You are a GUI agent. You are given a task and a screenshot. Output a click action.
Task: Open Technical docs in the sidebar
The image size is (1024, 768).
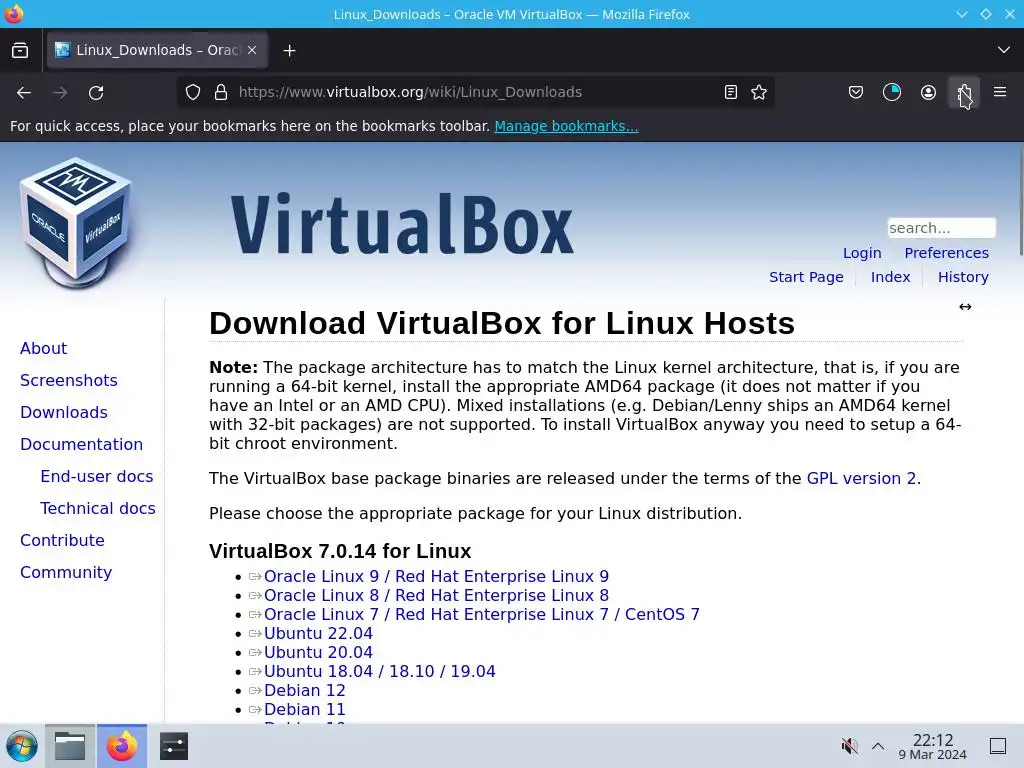point(97,509)
